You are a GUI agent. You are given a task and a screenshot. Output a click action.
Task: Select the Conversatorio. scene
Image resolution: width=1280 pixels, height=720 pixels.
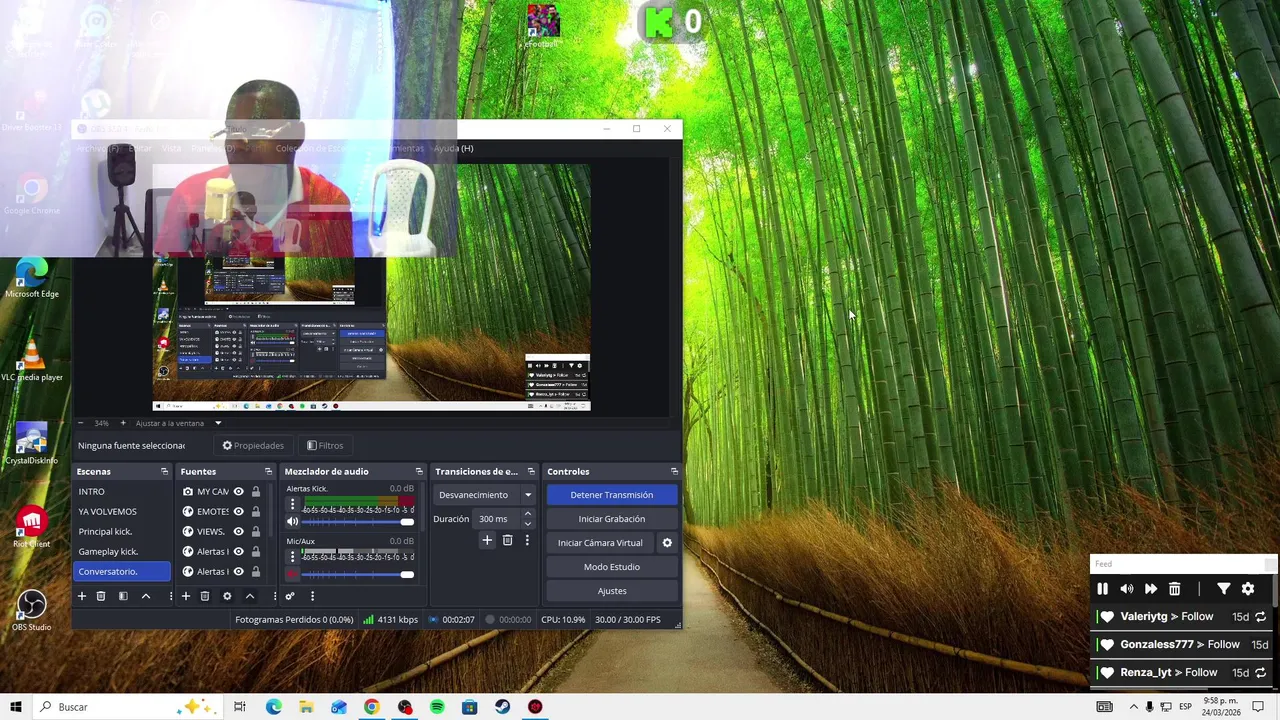click(x=123, y=572)
